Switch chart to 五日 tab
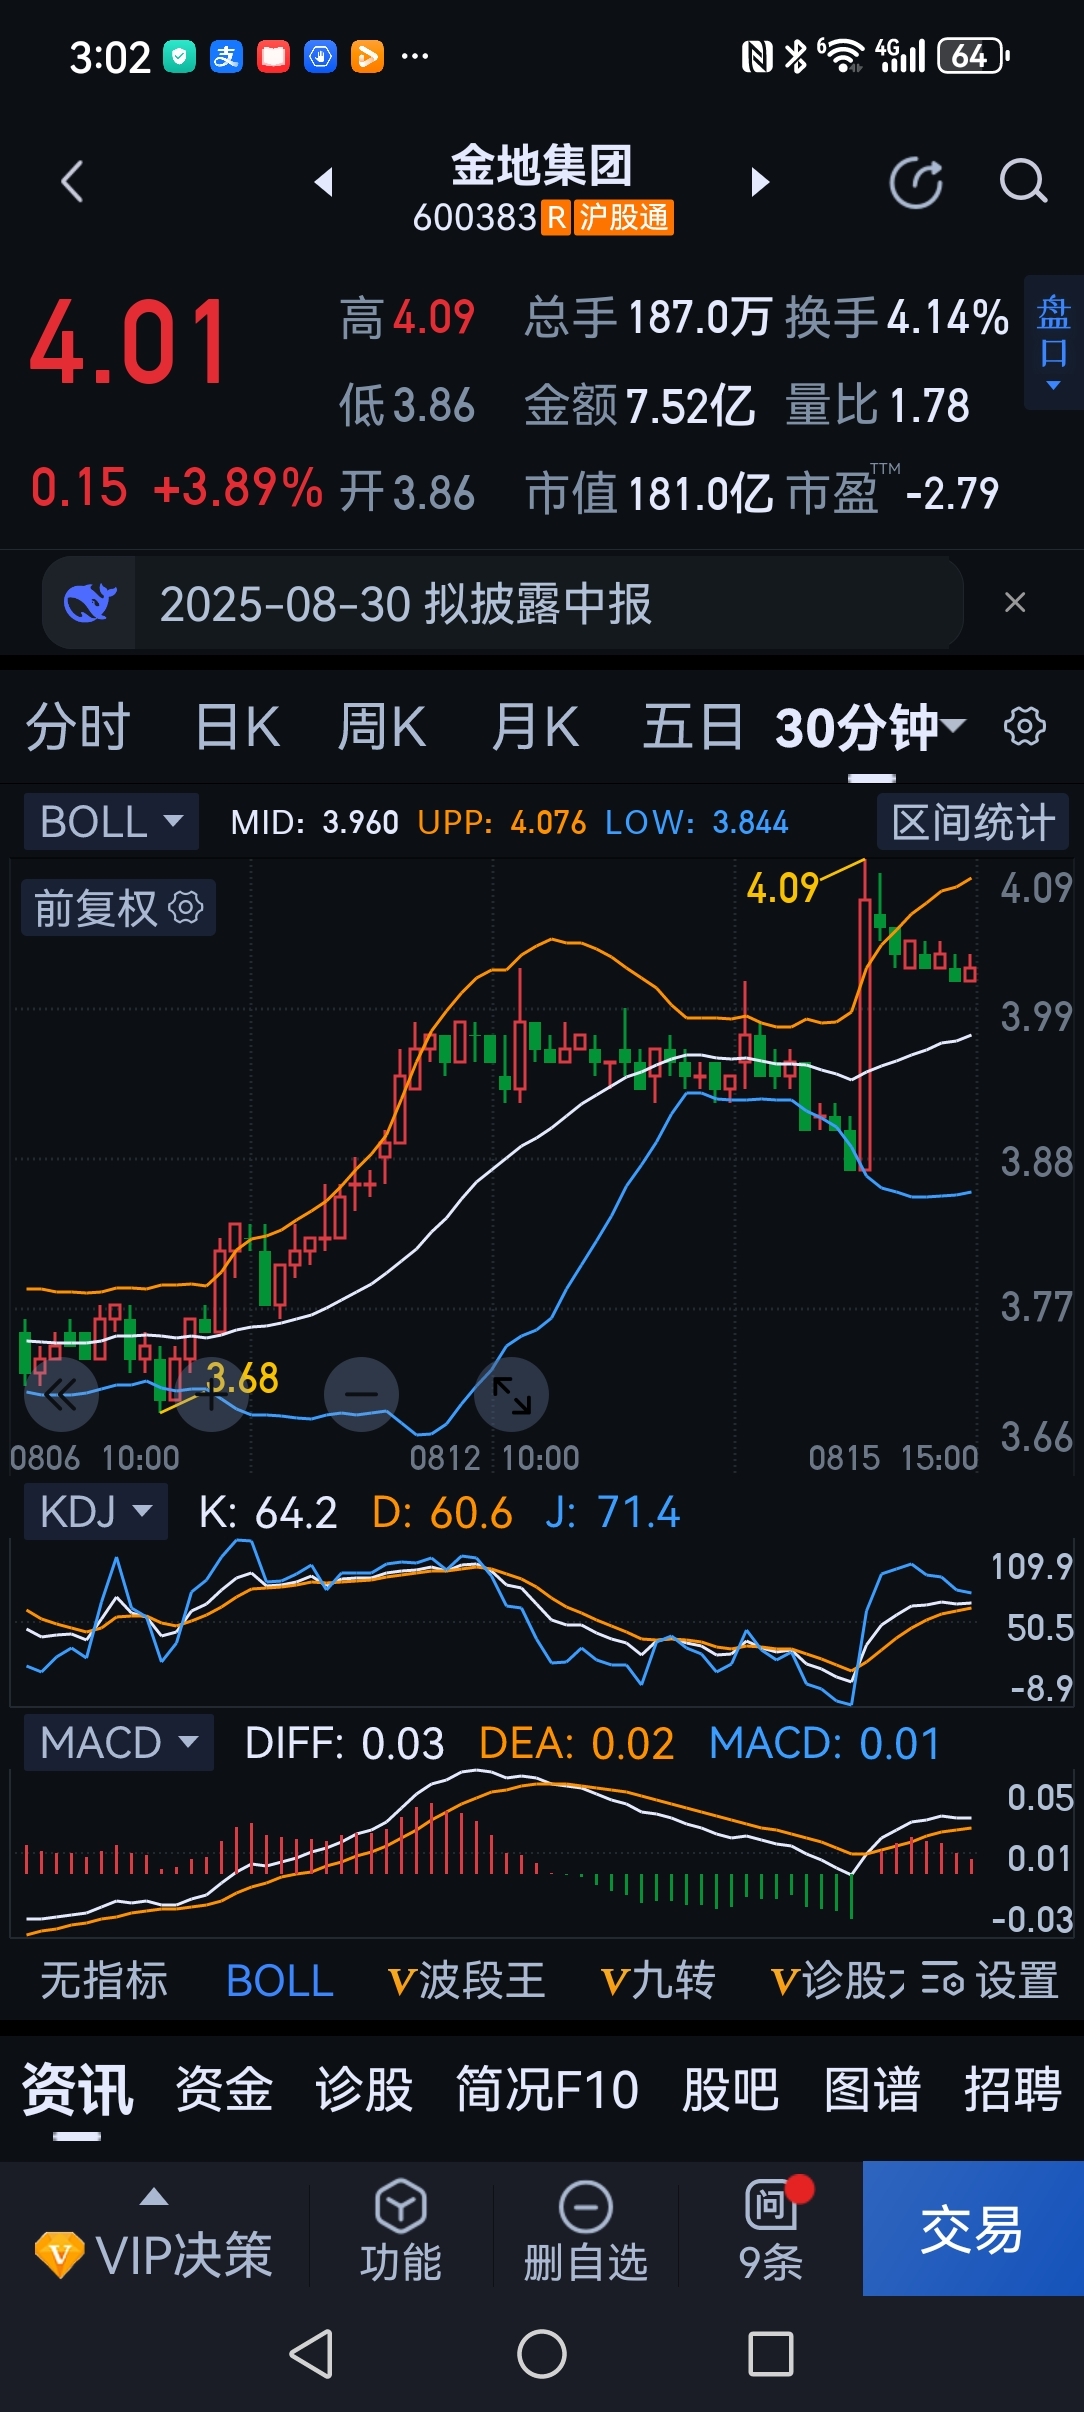1084x2412 pixels. pyautogui.click(x=692, y=726)
